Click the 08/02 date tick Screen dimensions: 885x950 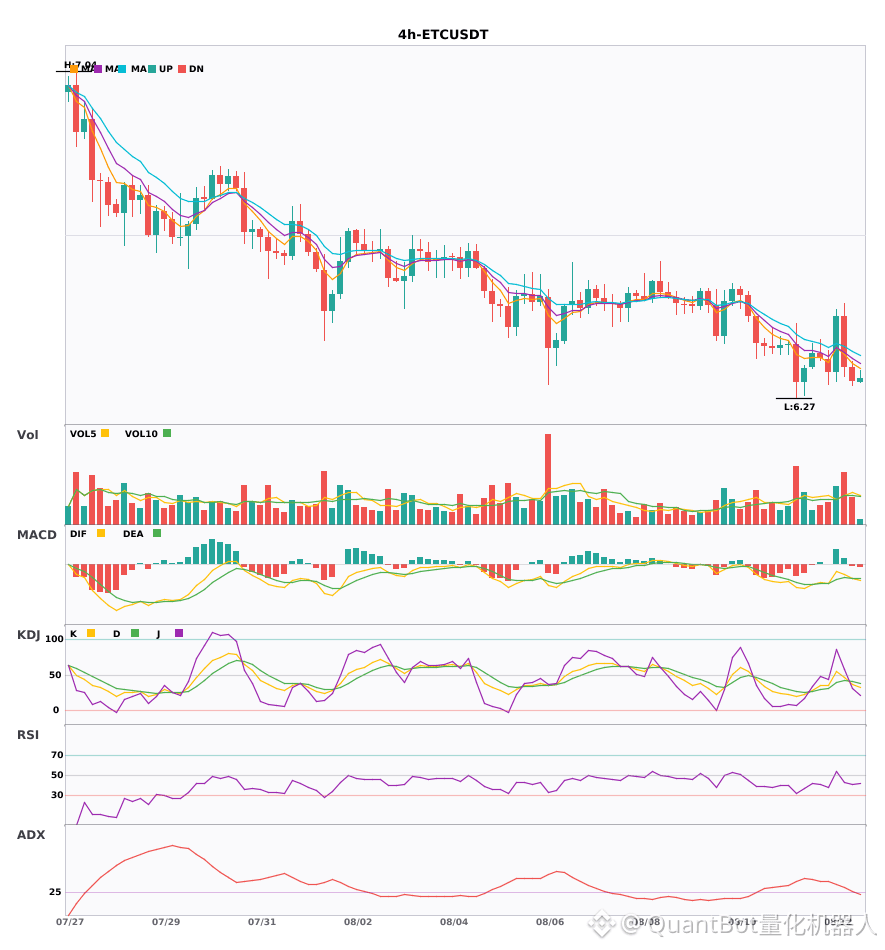358,922
